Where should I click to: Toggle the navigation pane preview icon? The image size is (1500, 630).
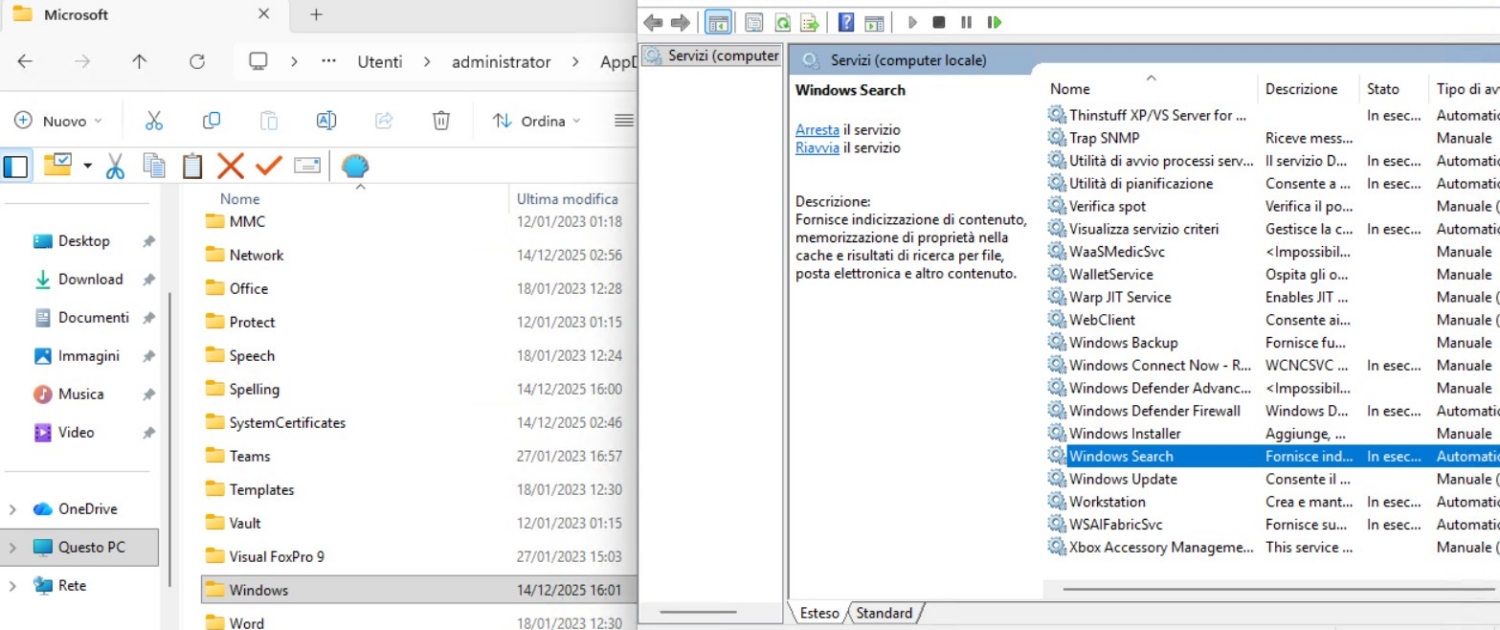[875, 22]
